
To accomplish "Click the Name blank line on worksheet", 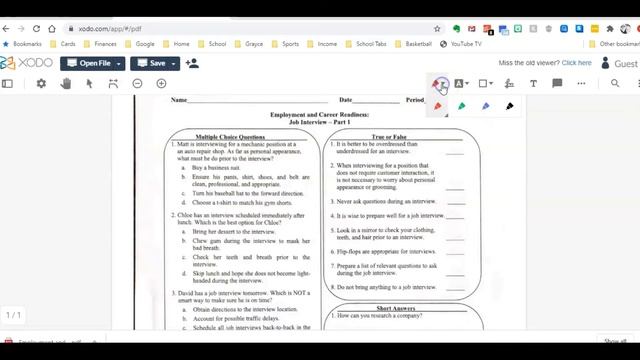I will click(x=257, y=100).
